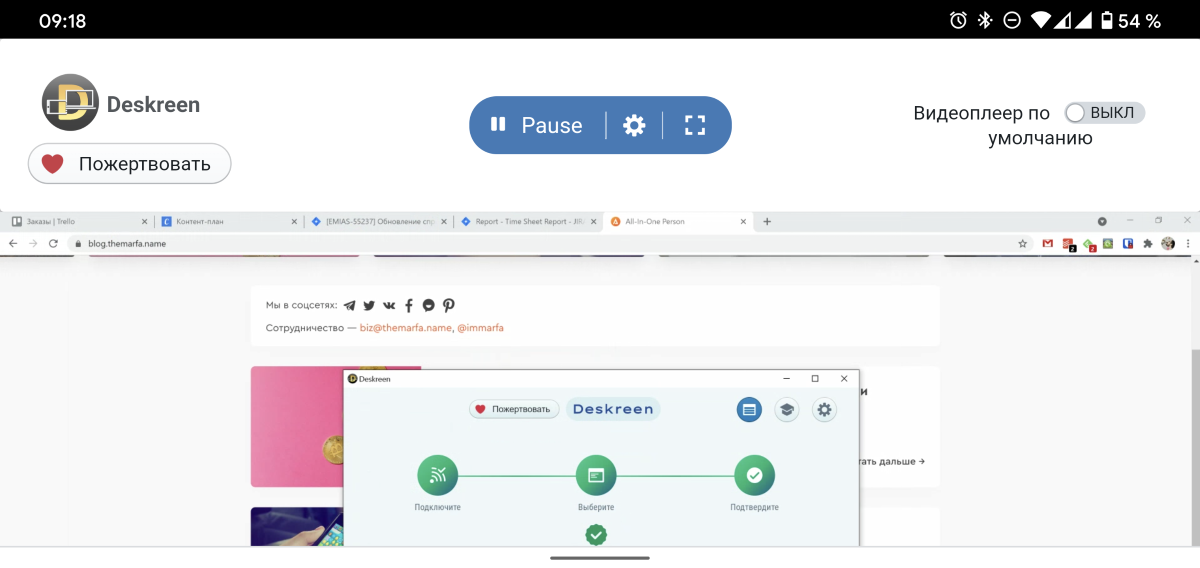Switch to the Report - Time Sheet Report tab
Screen dimensions: 1200x568
(528, 221)
